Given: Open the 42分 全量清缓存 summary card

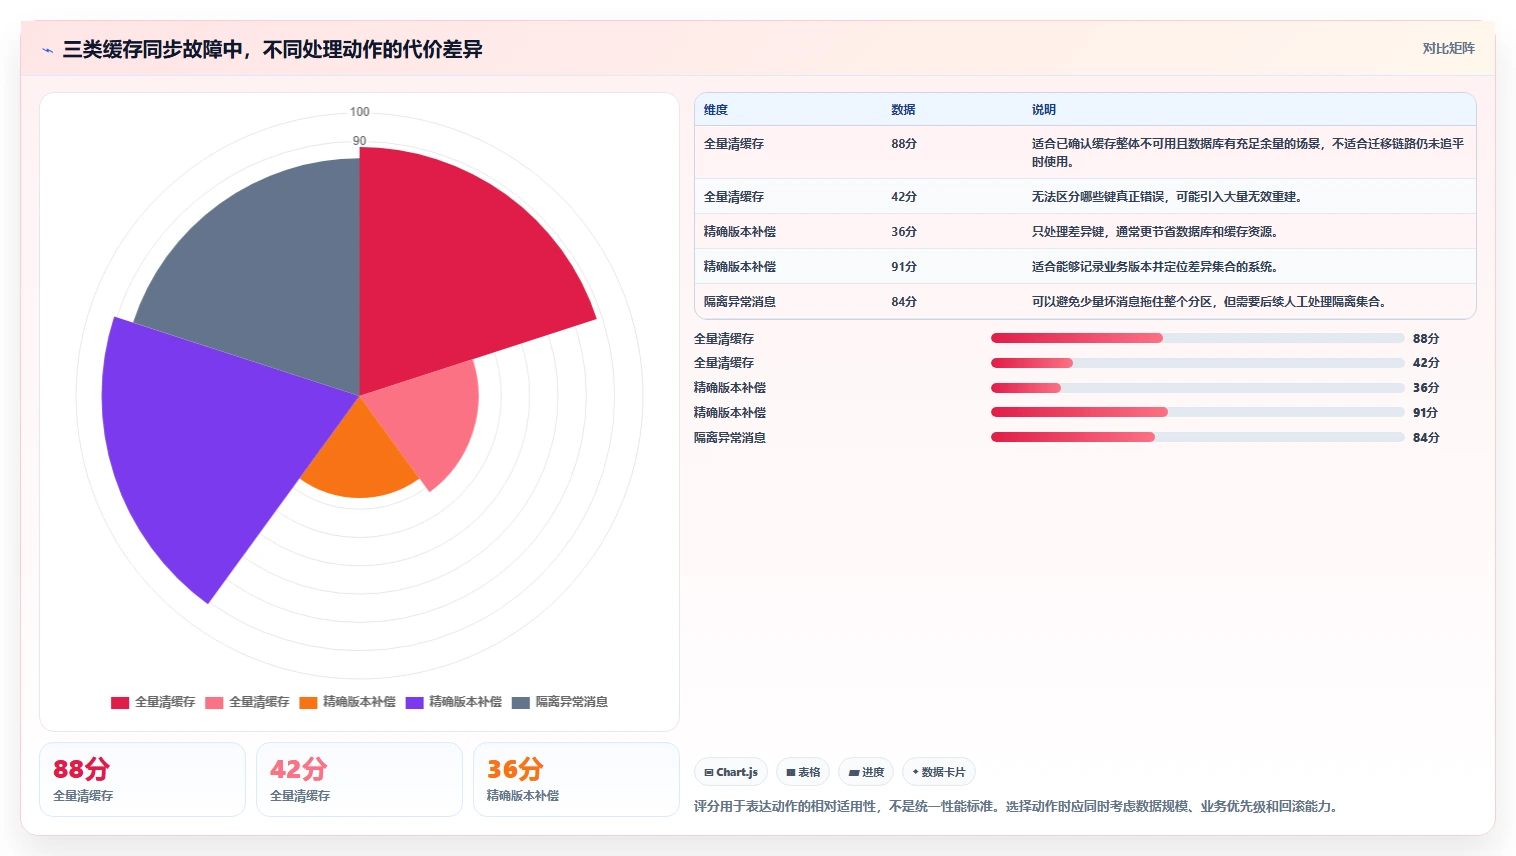Looking at the screenshot, I should tap(359, 779).
